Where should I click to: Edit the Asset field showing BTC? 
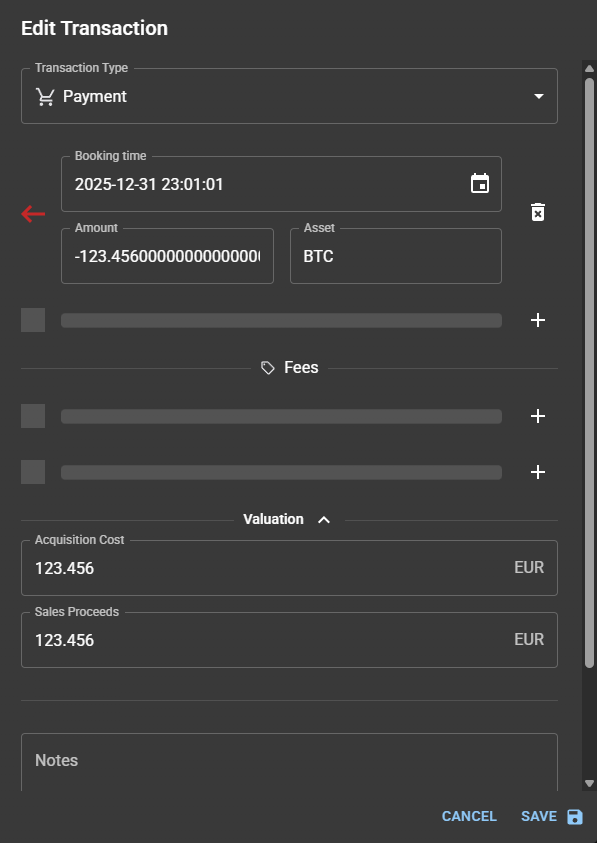pos(396,256)
